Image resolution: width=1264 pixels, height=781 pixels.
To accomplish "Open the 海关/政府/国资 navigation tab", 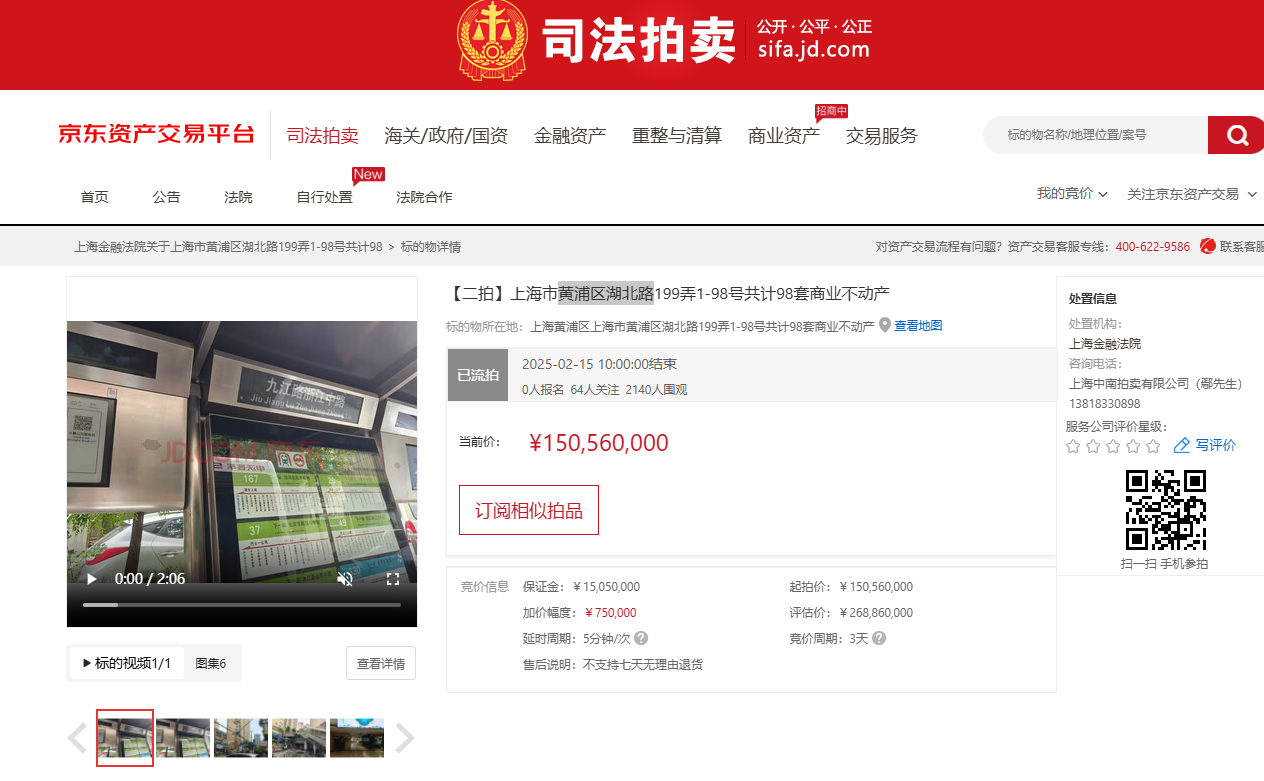I will pos(446,136).
